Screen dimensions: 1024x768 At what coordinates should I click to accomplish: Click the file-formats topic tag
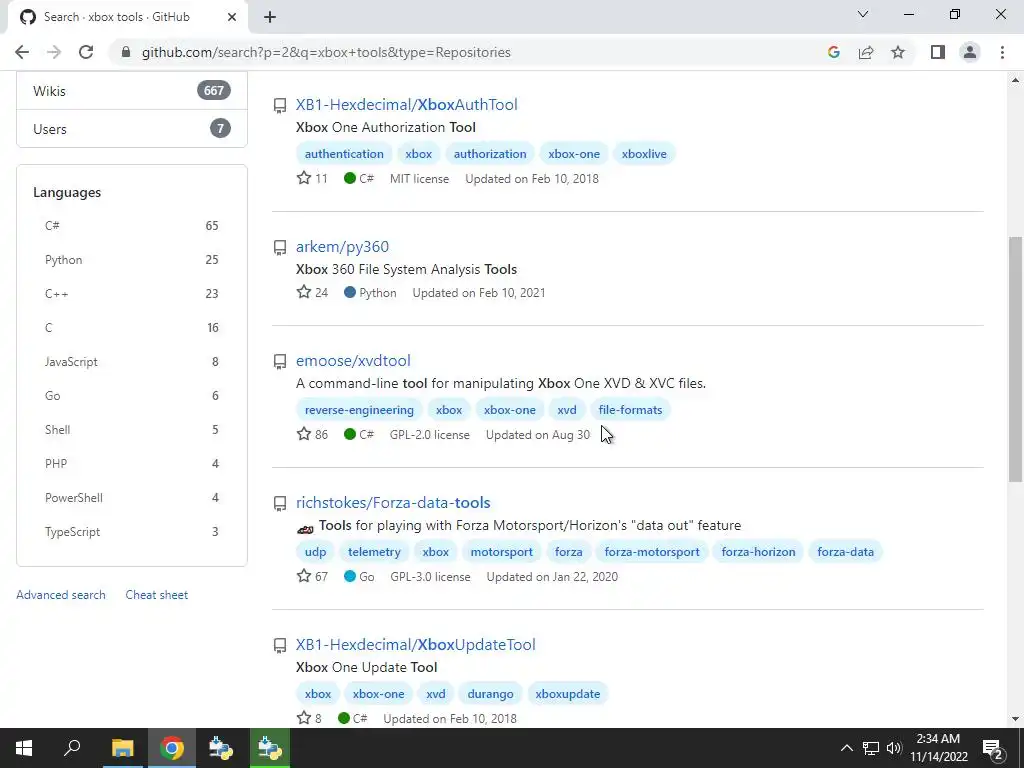tap(630, 409)
